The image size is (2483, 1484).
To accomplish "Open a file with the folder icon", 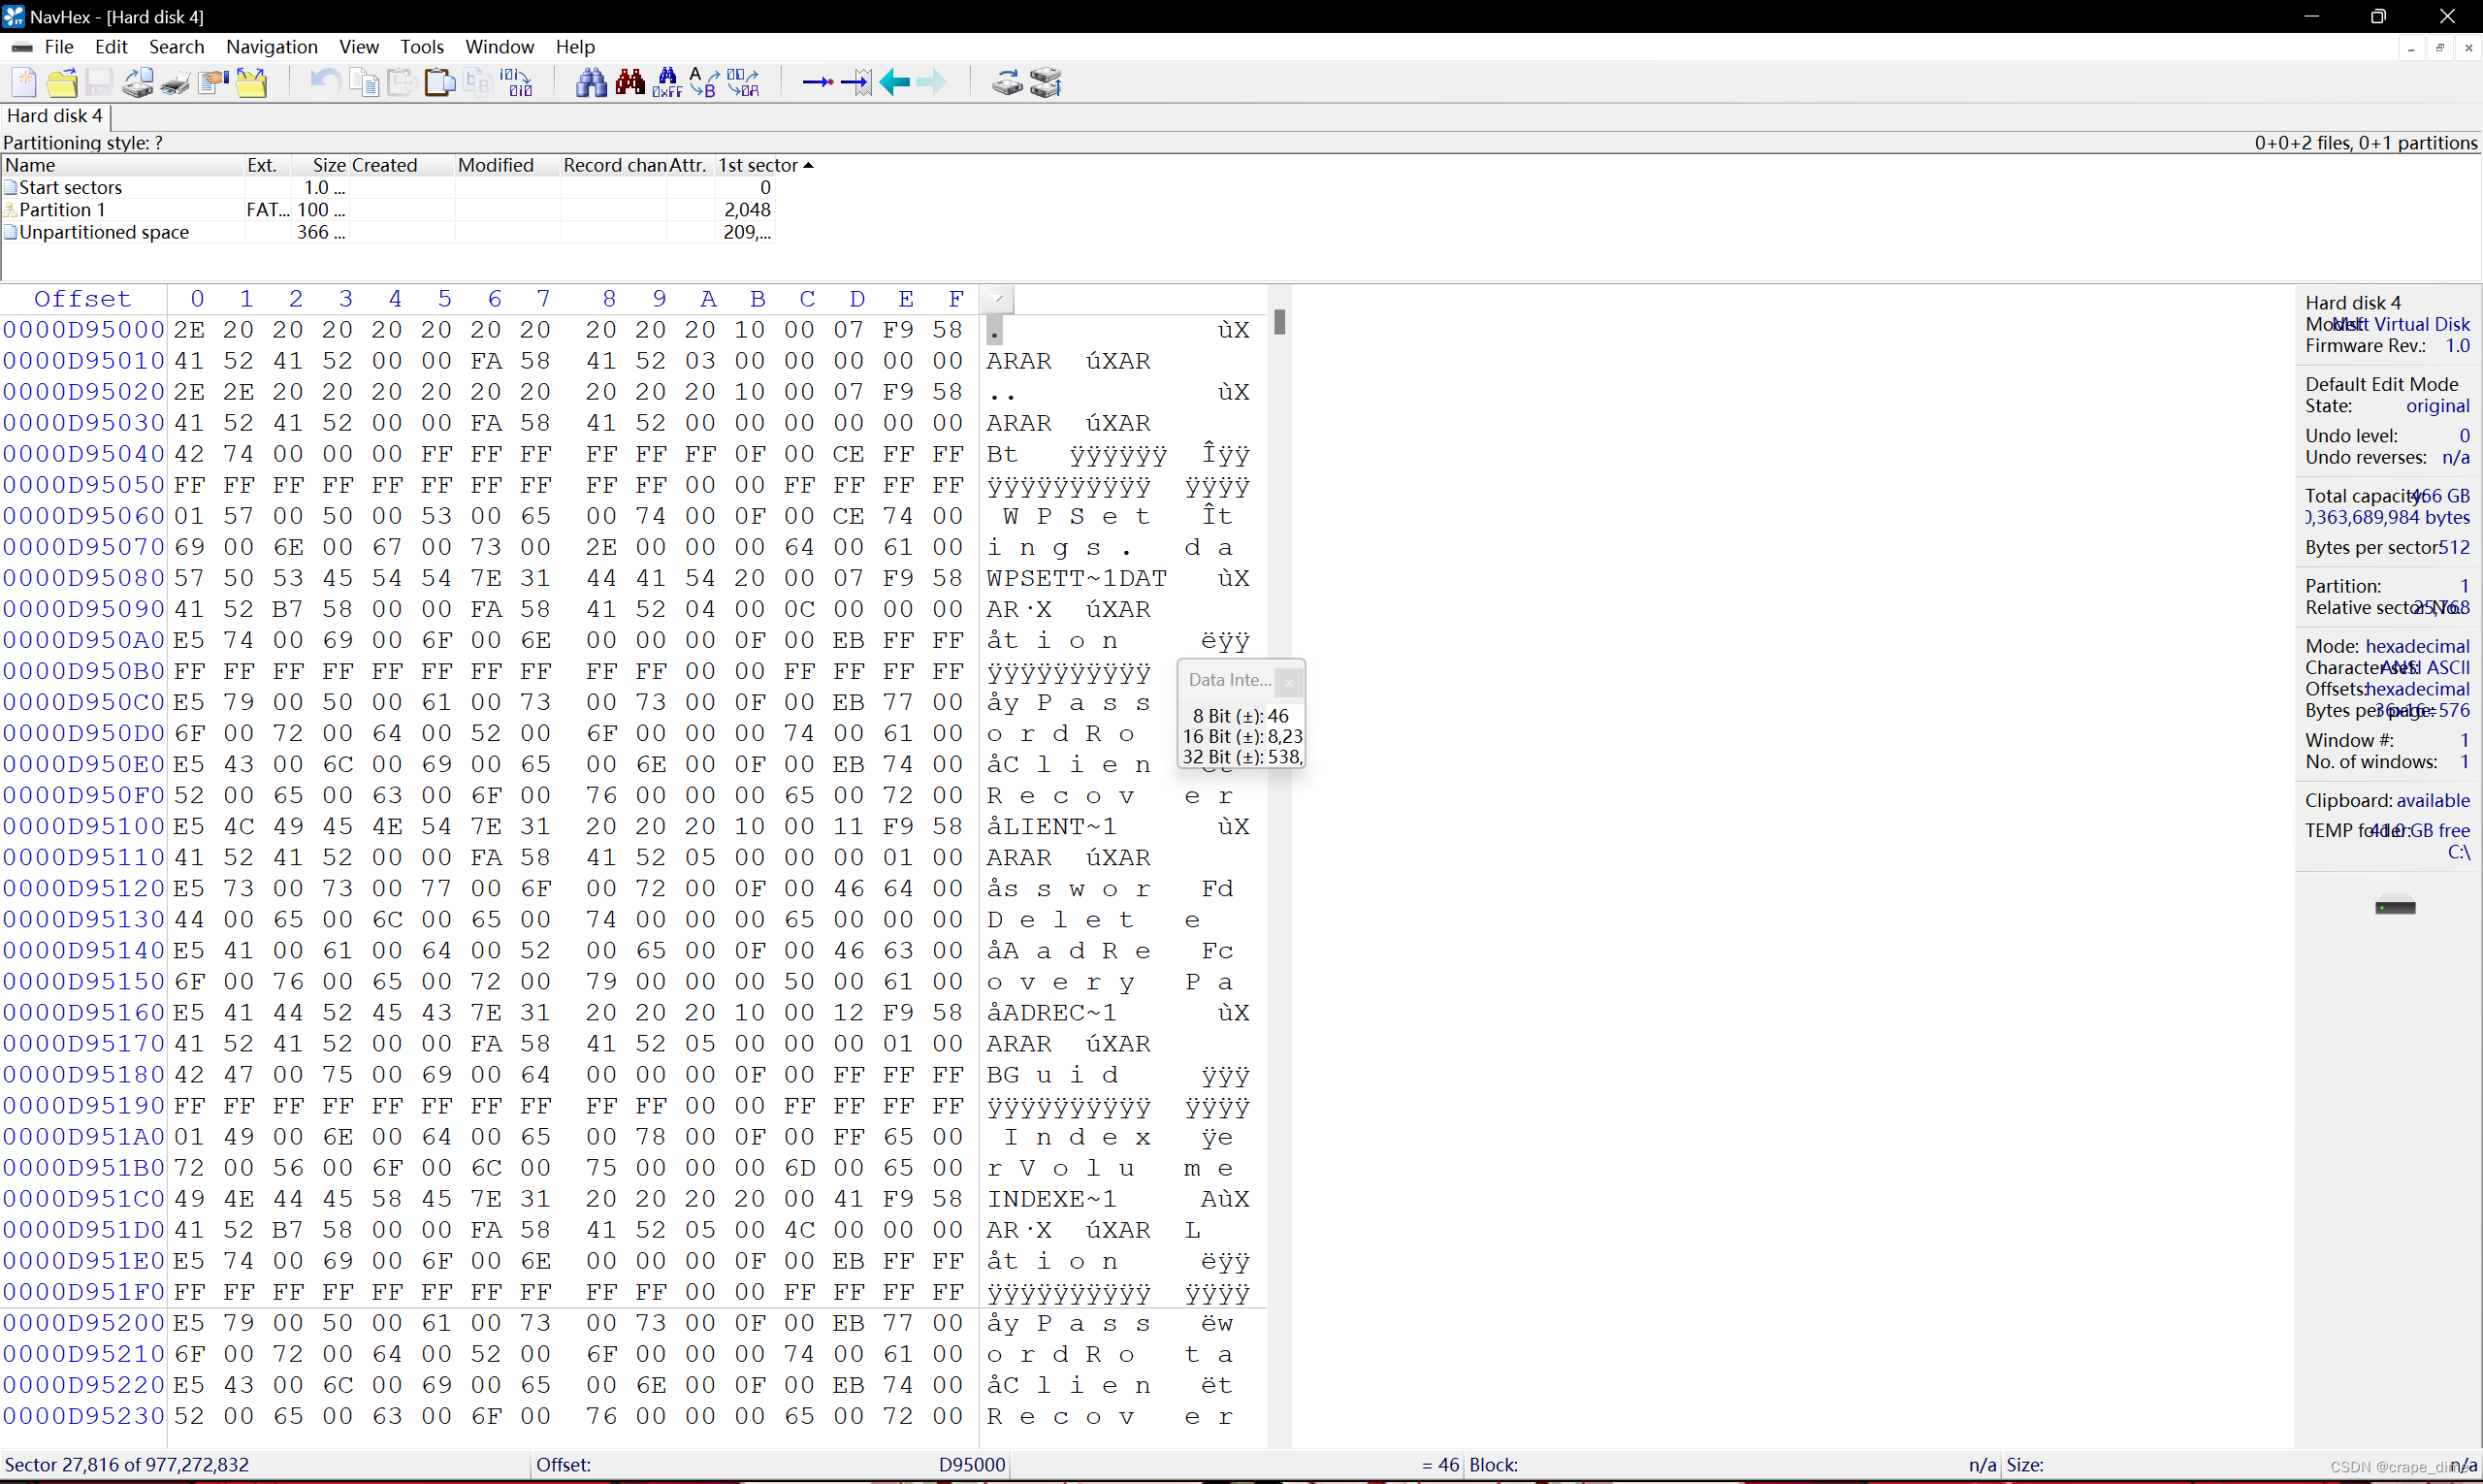I will click(62, 82).
